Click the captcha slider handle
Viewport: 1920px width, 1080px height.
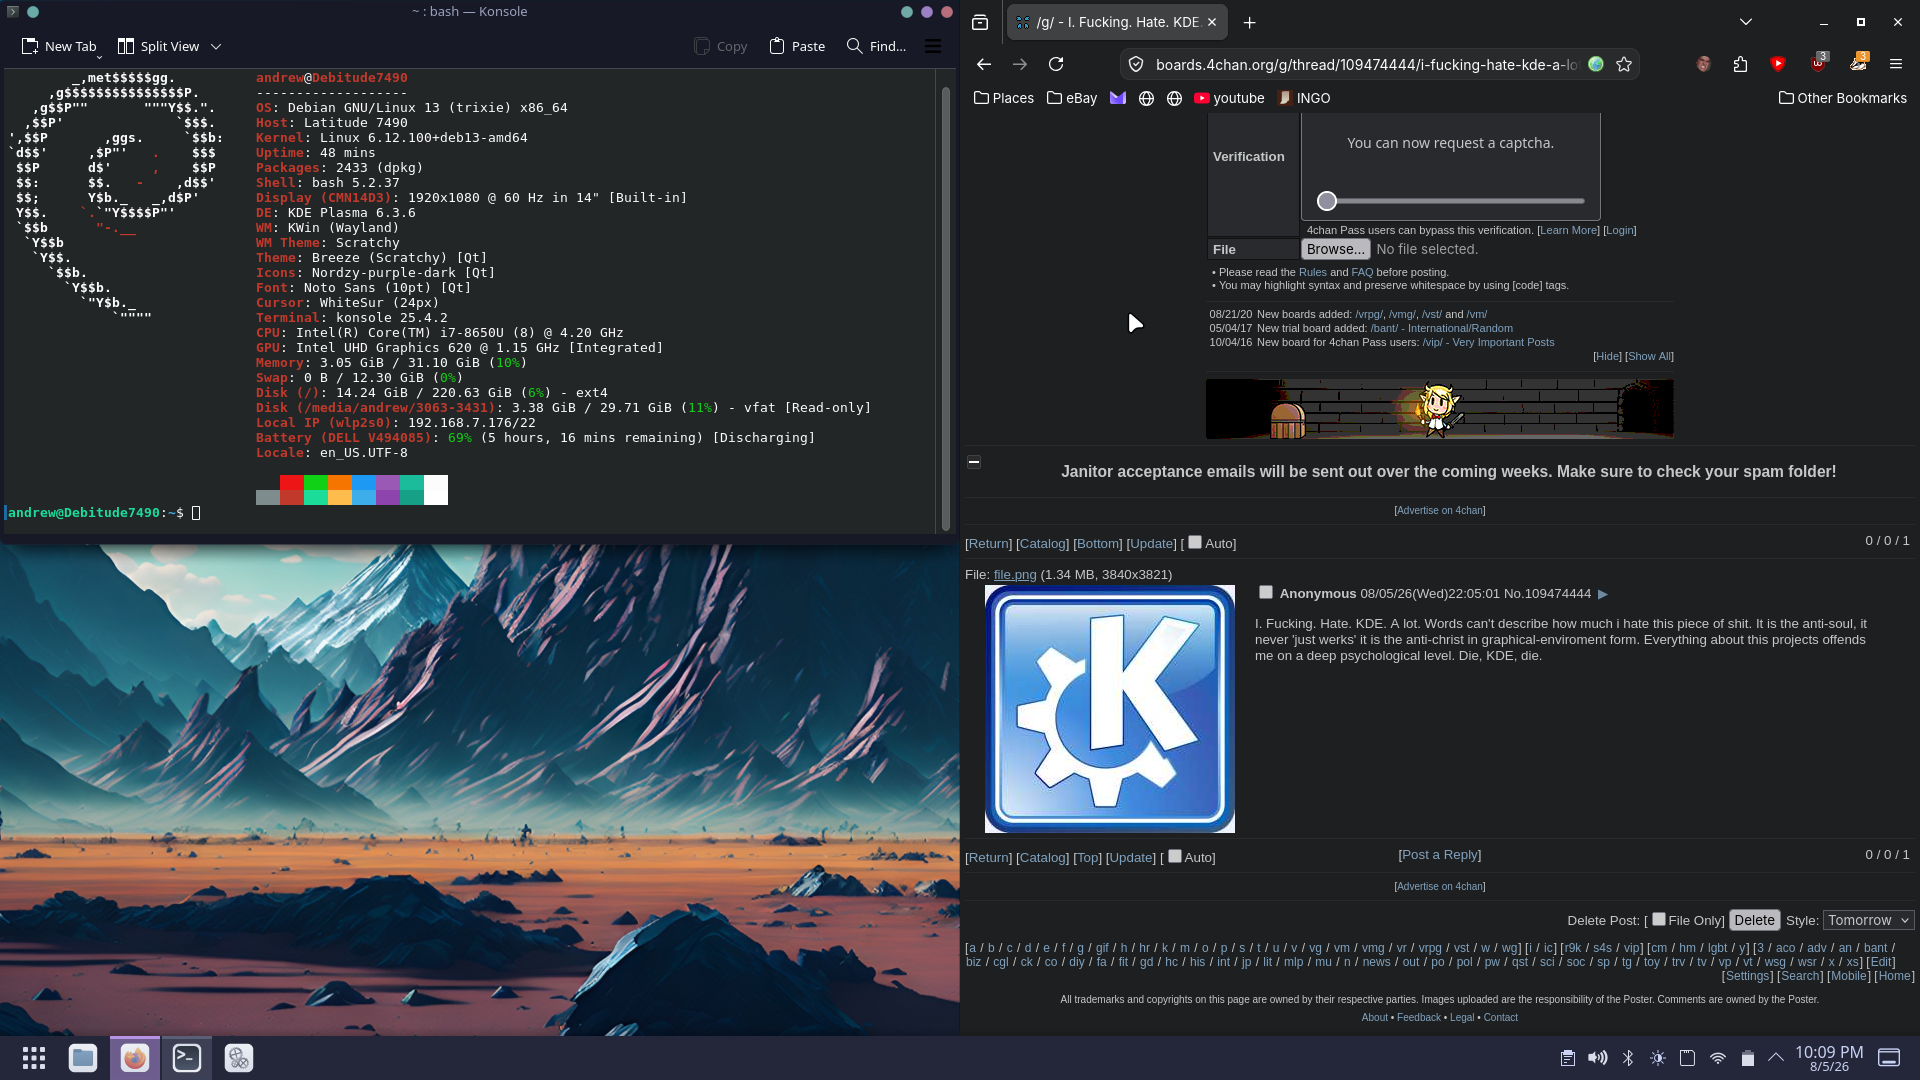1327,201
